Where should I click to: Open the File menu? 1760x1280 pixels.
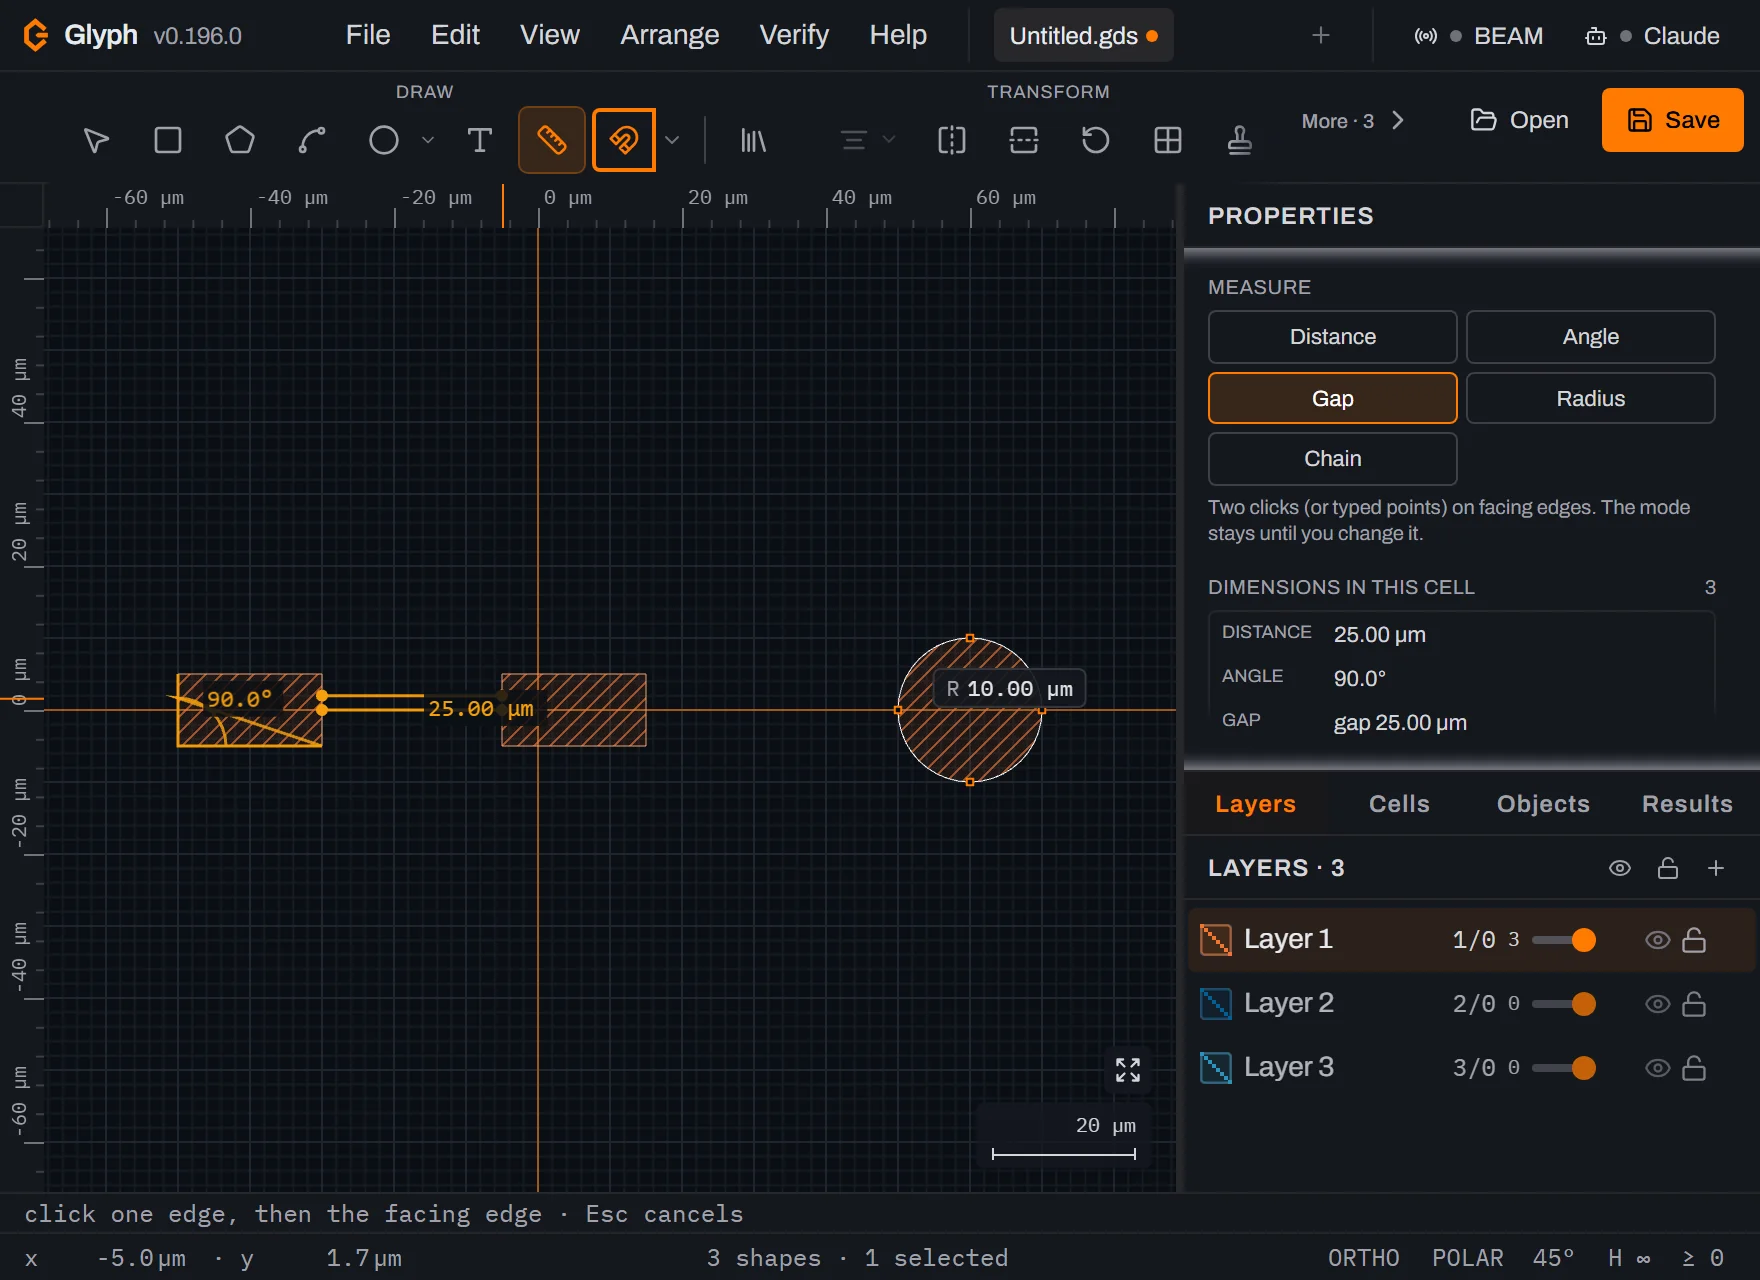368,35
